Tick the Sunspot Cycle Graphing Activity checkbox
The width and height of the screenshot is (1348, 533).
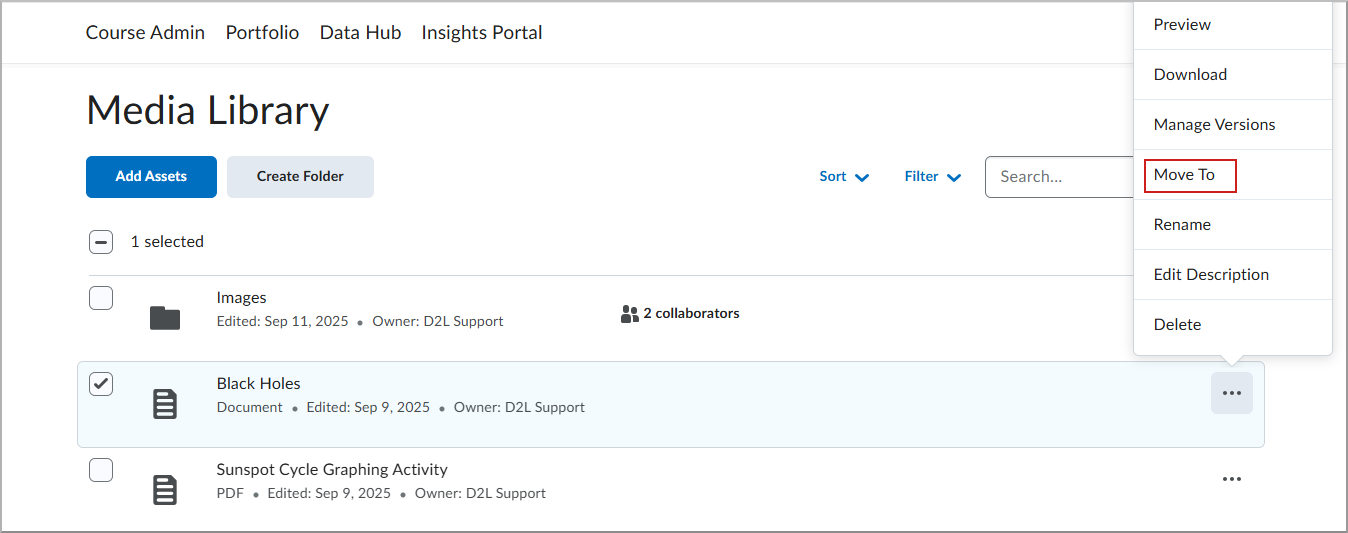pos(101,470)
